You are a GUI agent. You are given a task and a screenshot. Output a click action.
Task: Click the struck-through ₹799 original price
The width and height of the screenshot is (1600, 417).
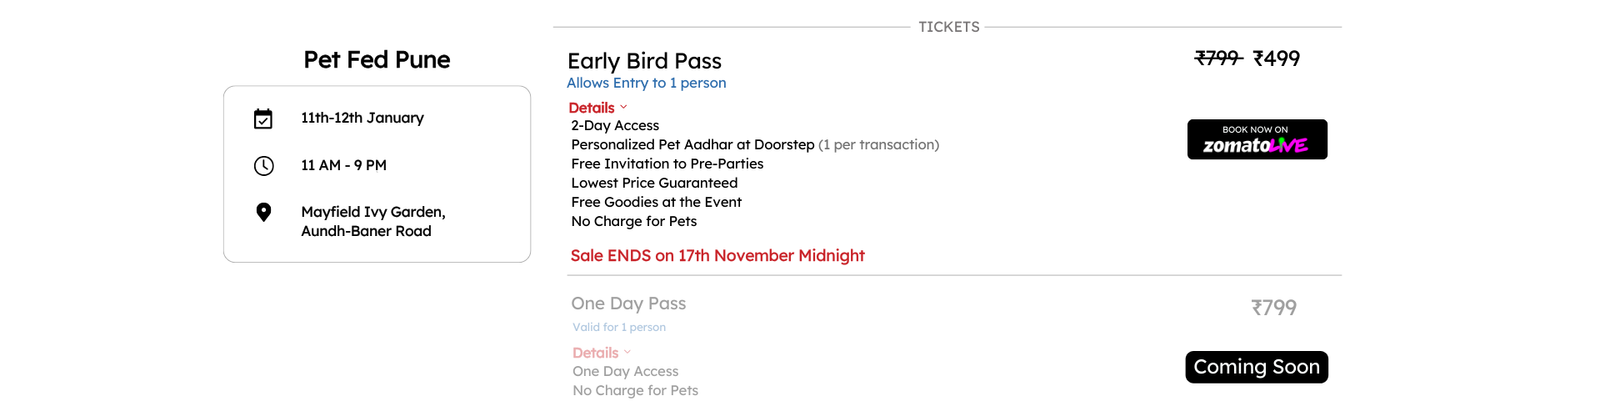pyautogui.click(x=1218, y=58)
